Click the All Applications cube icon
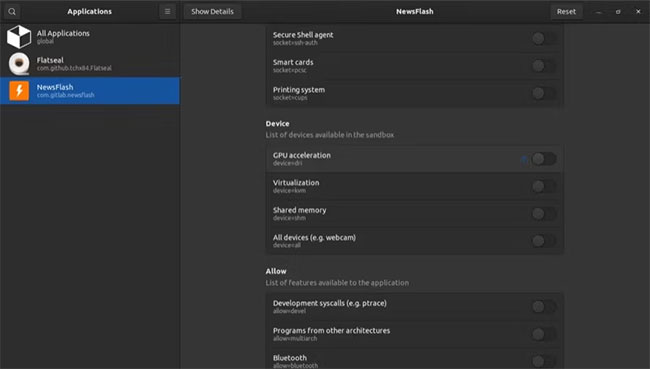650x369 pixels. pos(19,37)
